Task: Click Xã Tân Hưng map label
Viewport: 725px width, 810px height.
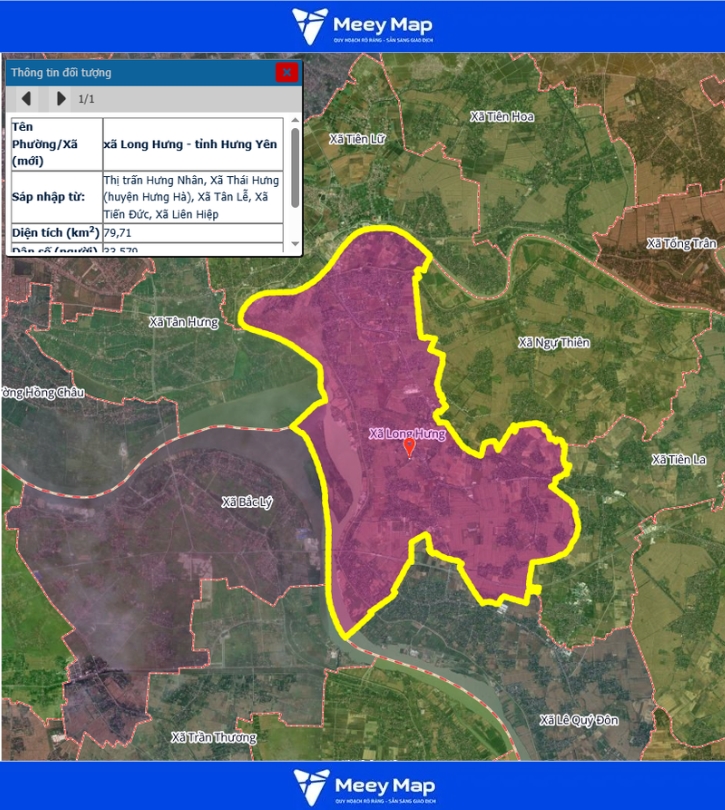Action: (183, 322)
